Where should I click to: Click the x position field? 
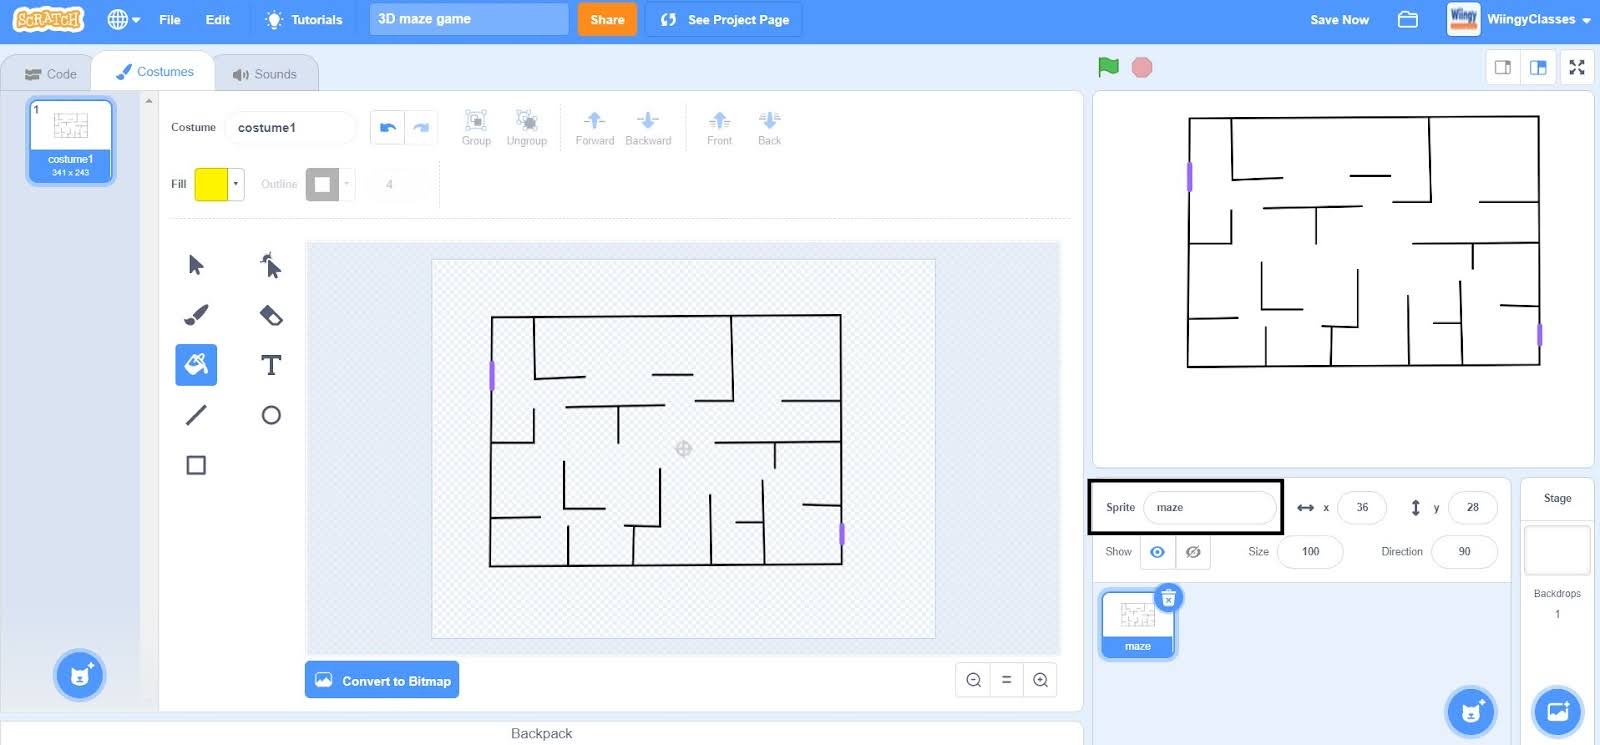coord(1362,508)
